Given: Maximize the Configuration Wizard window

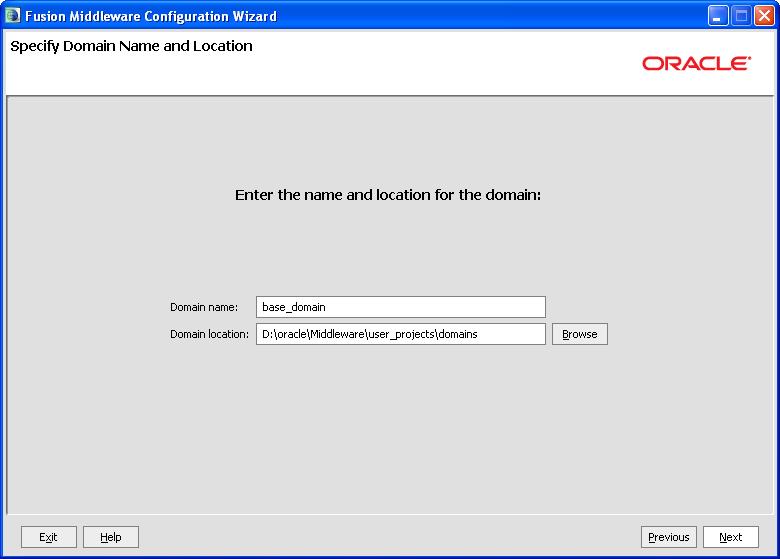Looking at the screenshot, I should pos(741,16).
